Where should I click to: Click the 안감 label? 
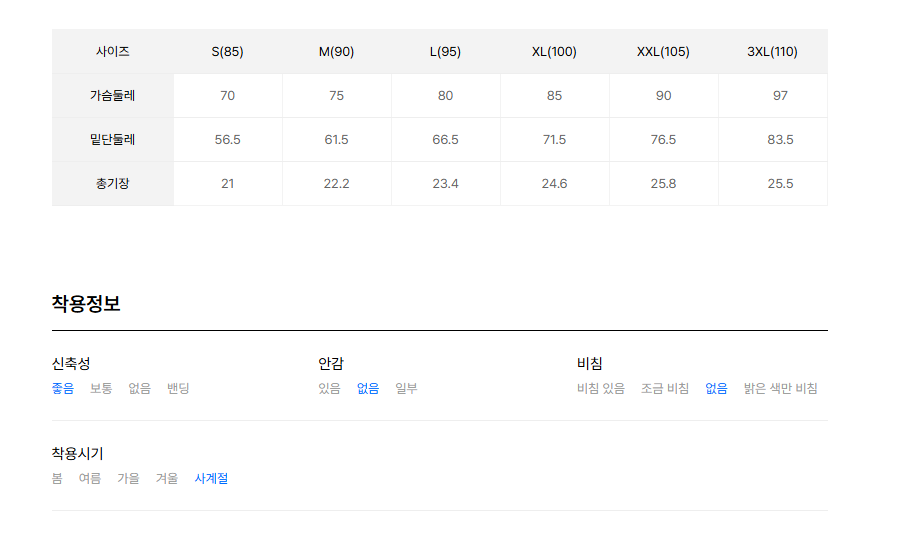point(331,364)
